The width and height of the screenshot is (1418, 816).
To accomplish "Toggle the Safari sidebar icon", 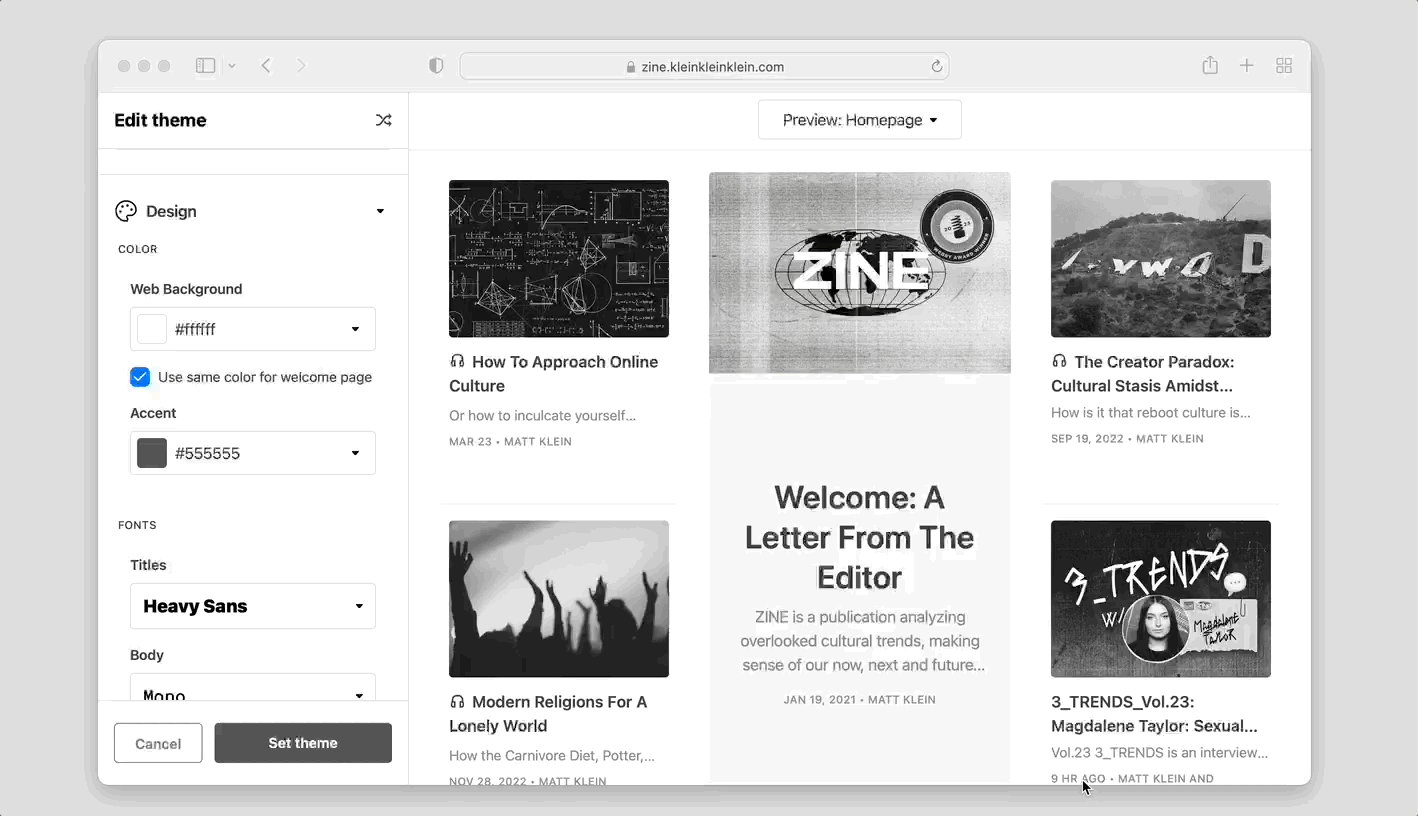I will point(205,66).
